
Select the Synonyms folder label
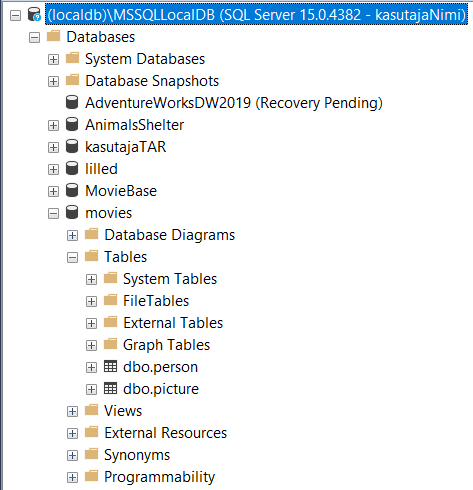click(137, 455)
